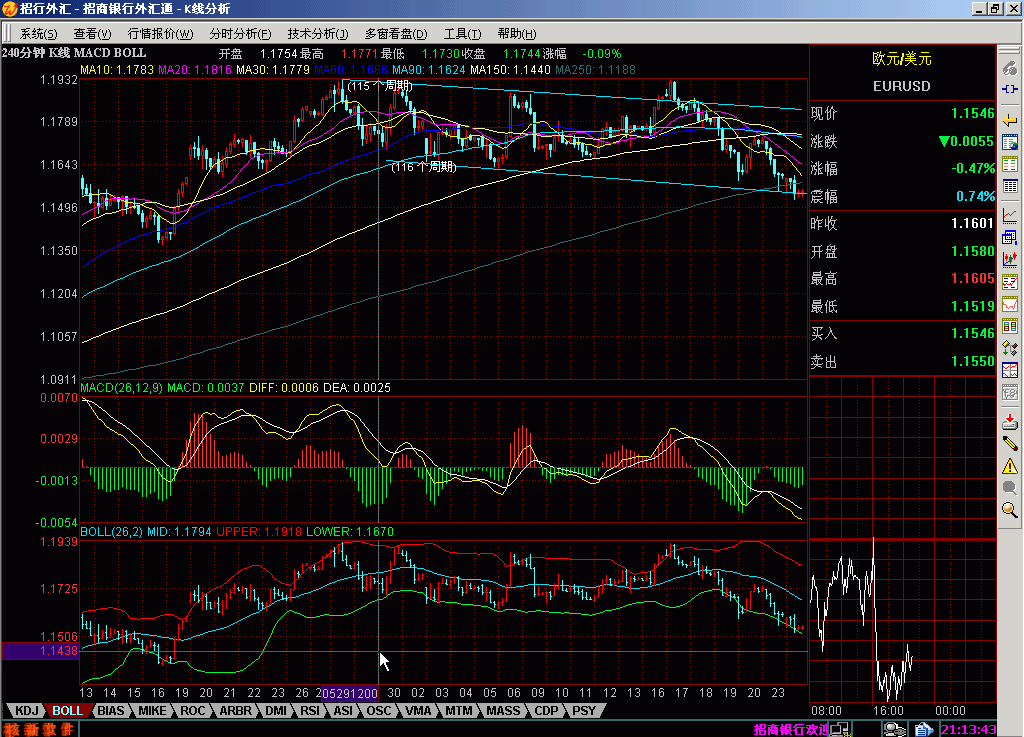Click the MA10: 1.1783 label
Viewport: 1024px width, 737px height.
point(117,70)
